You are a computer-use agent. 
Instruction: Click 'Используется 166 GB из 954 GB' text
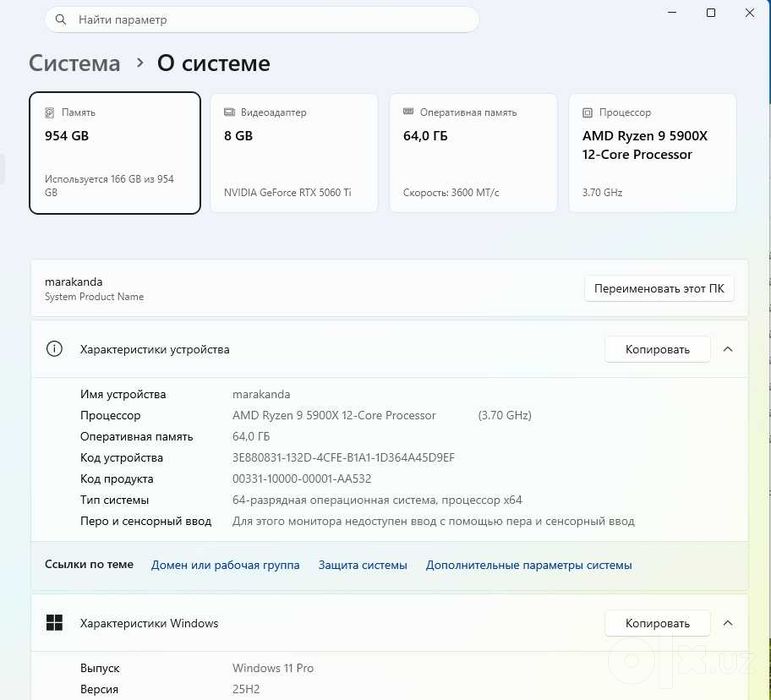point(109,186)
